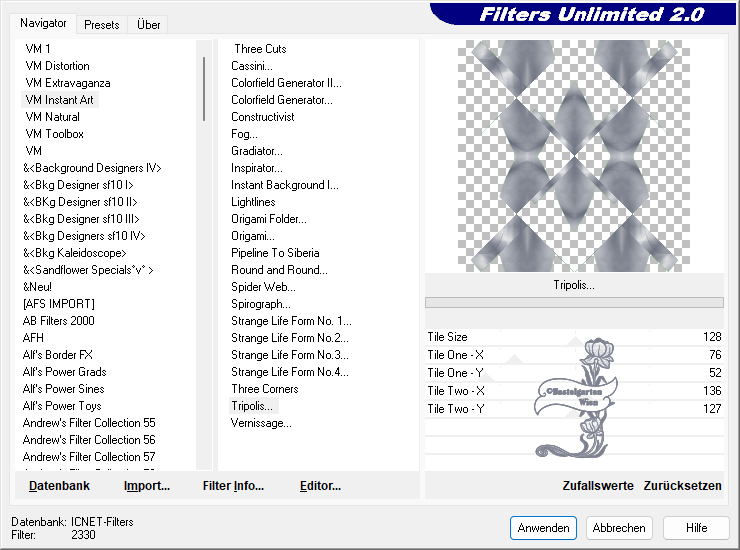The height and width of the screenshot is (550, 740).
Task: Reset settings with Zurücksetzen
Action: 682,486
